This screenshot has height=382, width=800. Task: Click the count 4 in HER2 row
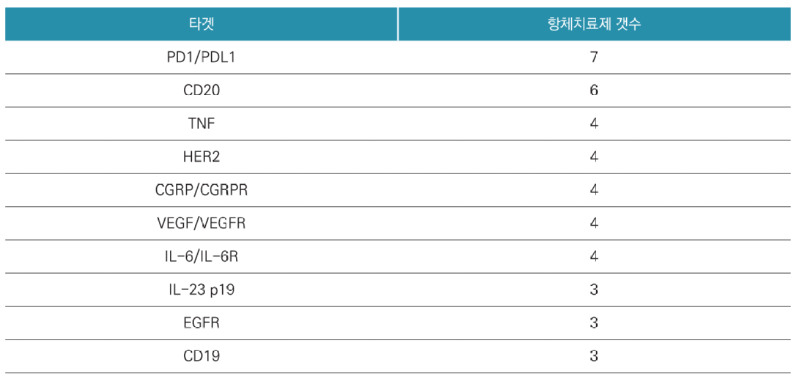pyautogui.click(x=593, y=157)
